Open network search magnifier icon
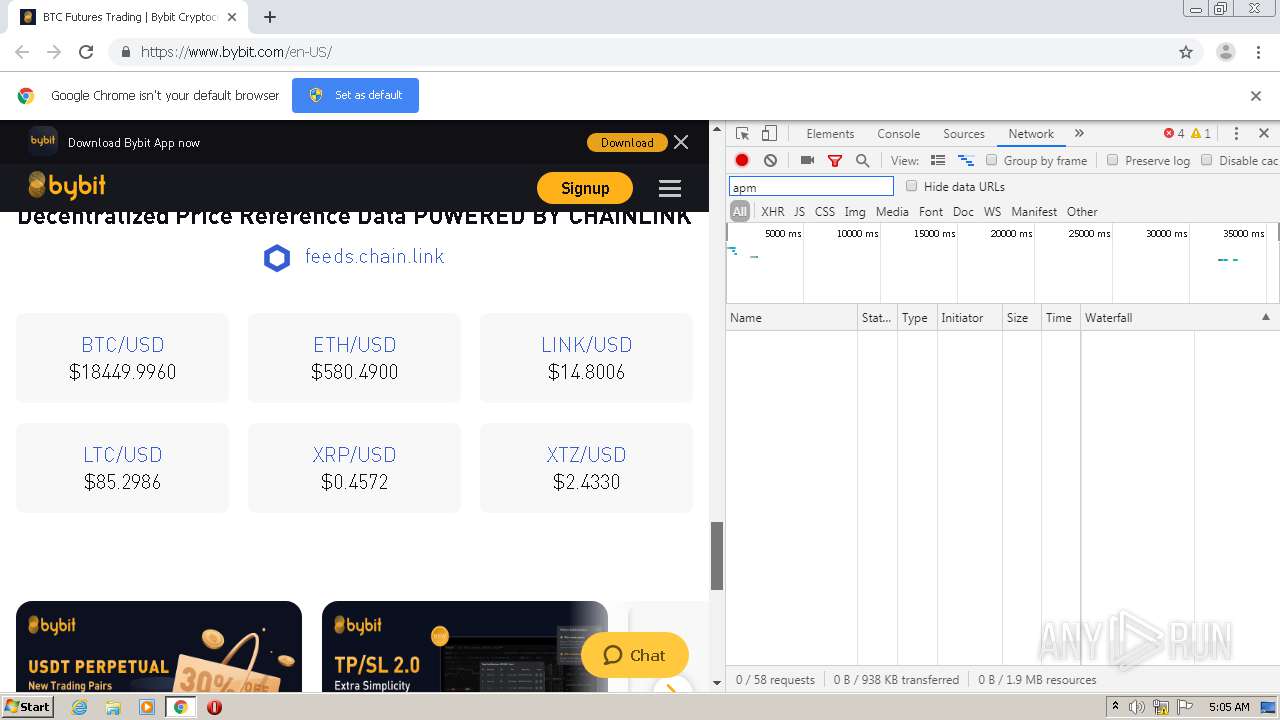Screen dimensions: 1280x720 point(862,160)
